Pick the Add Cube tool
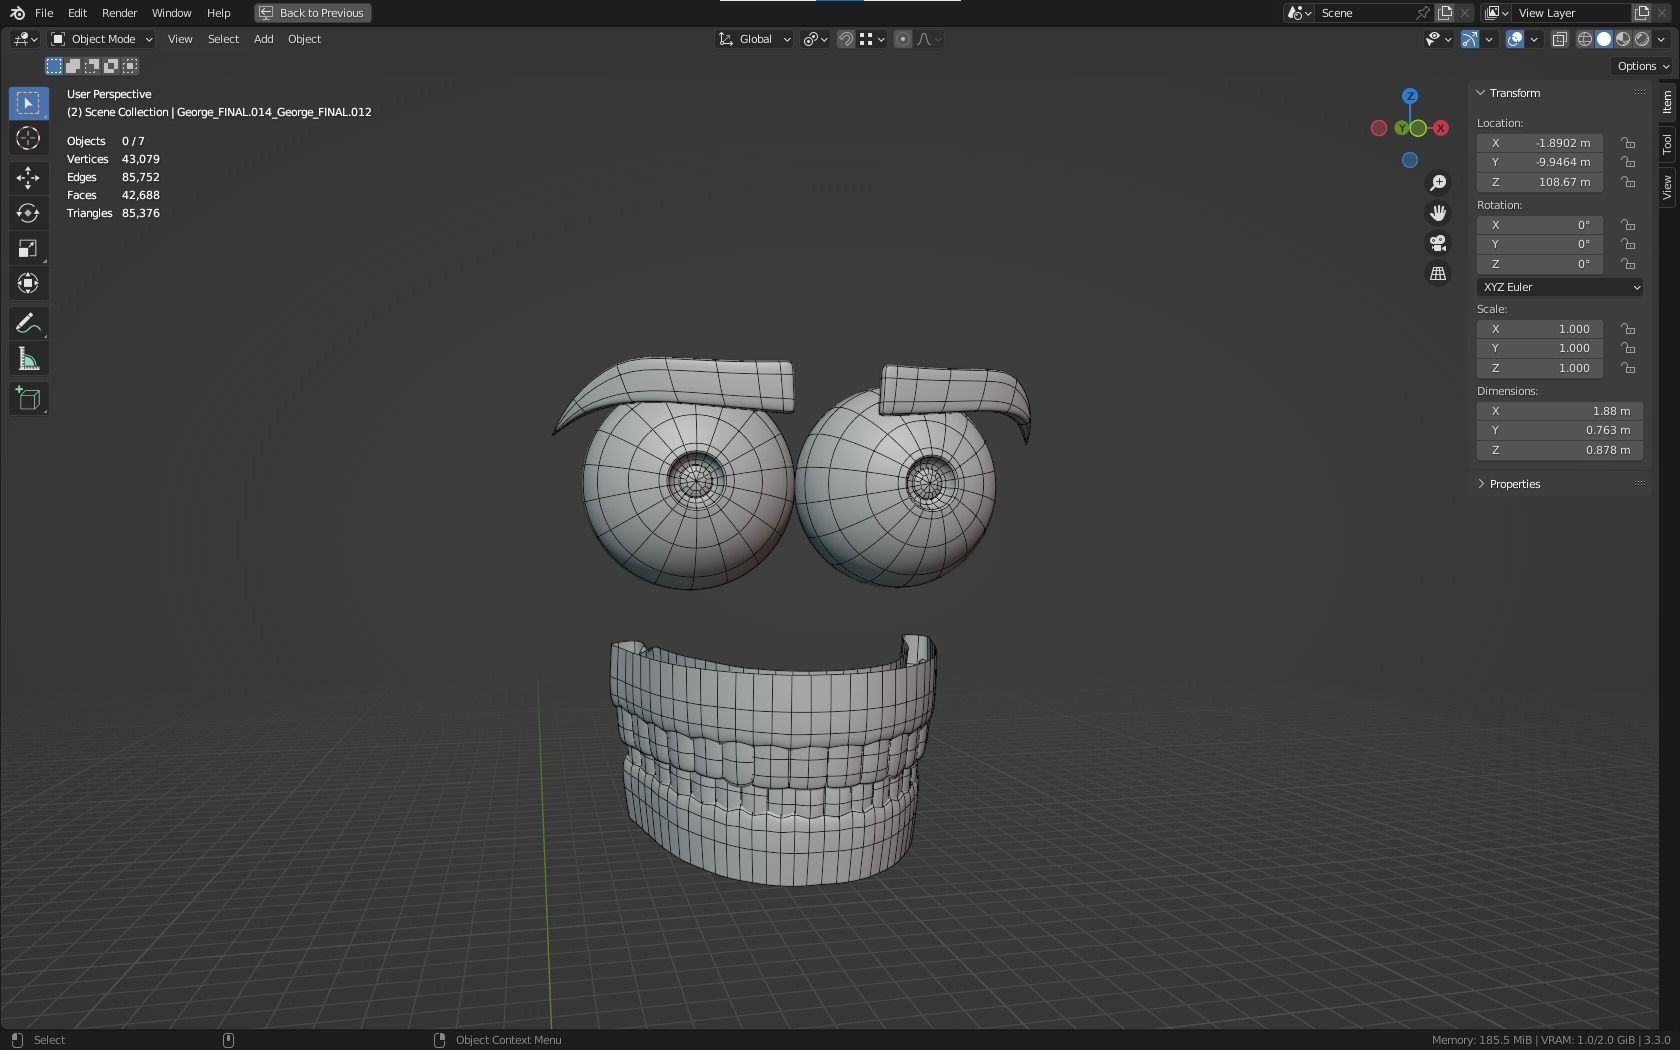 [28, 399]
